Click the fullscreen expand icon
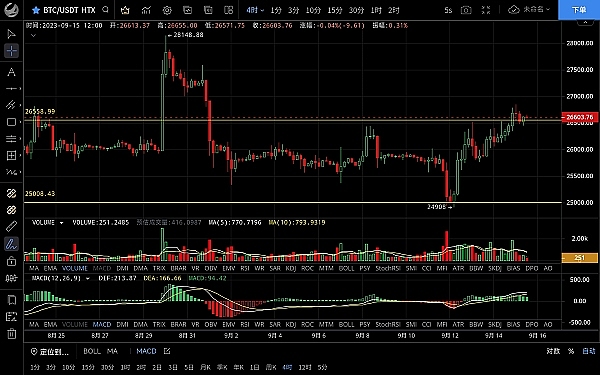600x375 pixels. (x=486, y=10)
